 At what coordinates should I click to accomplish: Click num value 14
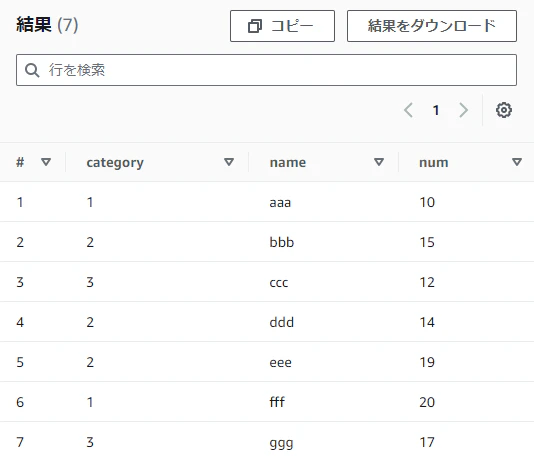pyautogui.click(x=427, y=322)
